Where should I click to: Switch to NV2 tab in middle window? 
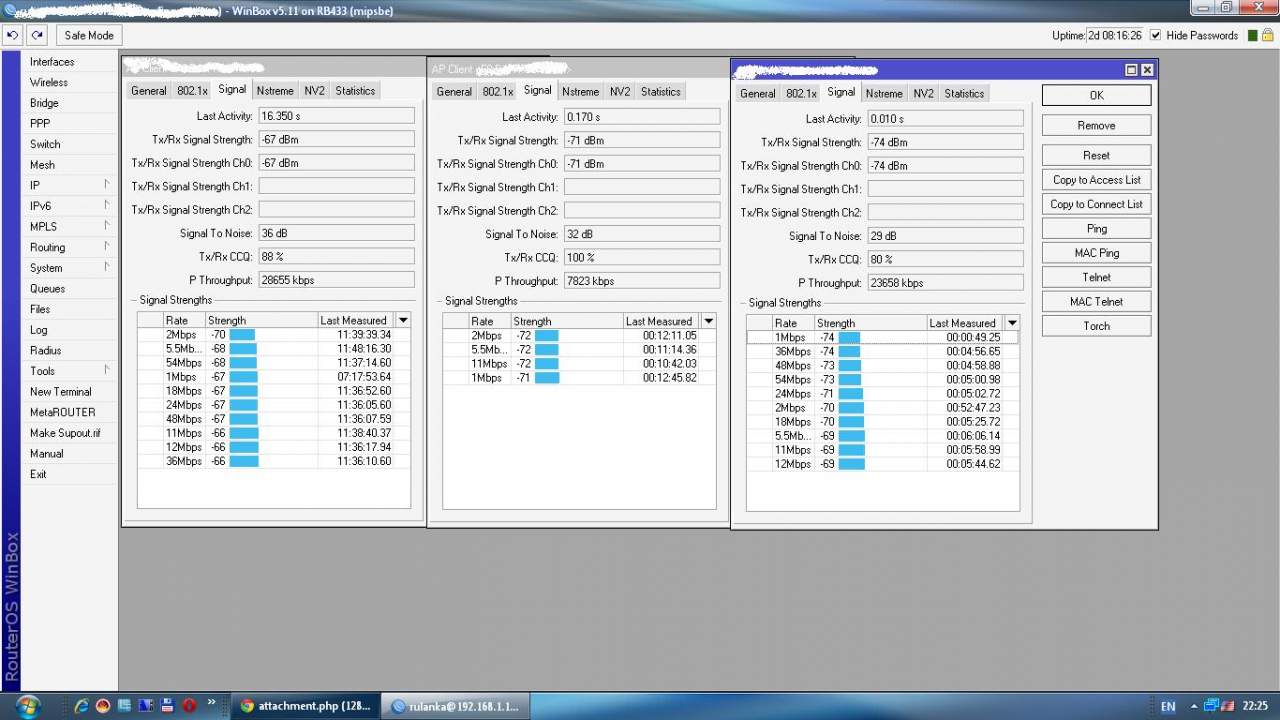pos(620,92)
